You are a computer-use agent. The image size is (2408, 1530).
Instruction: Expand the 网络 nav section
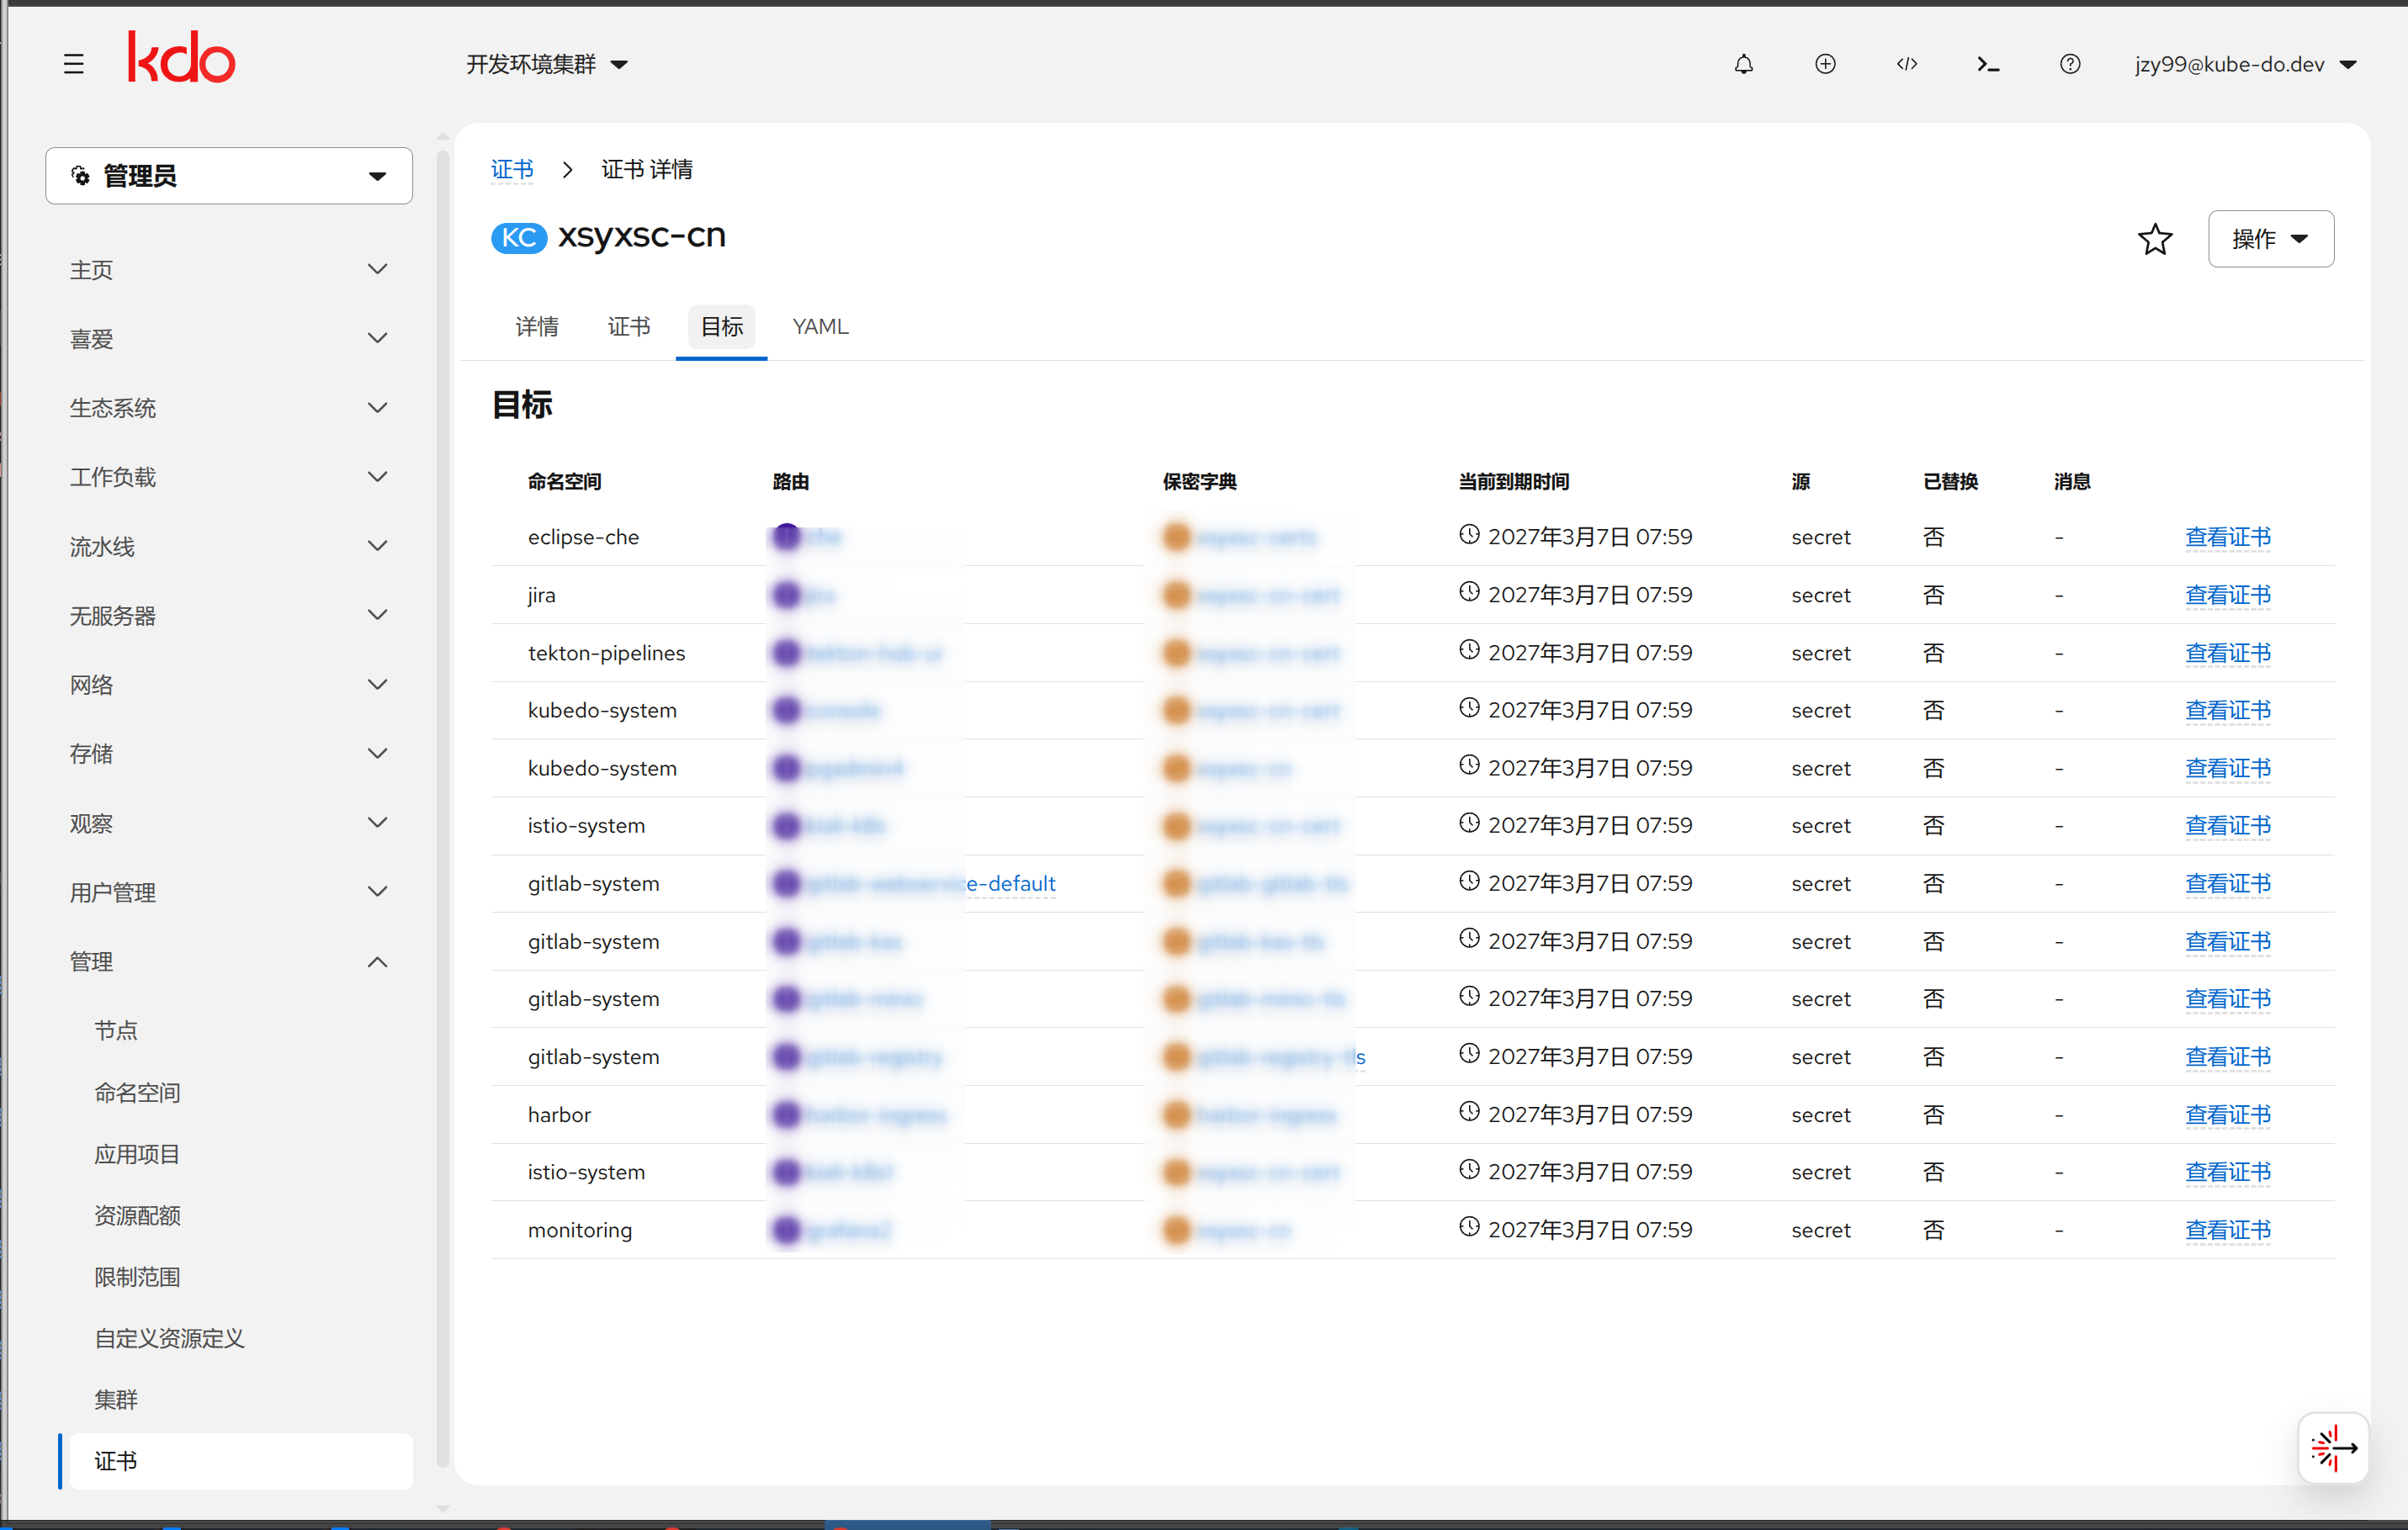pyautogui.click(x=228, y=685)
